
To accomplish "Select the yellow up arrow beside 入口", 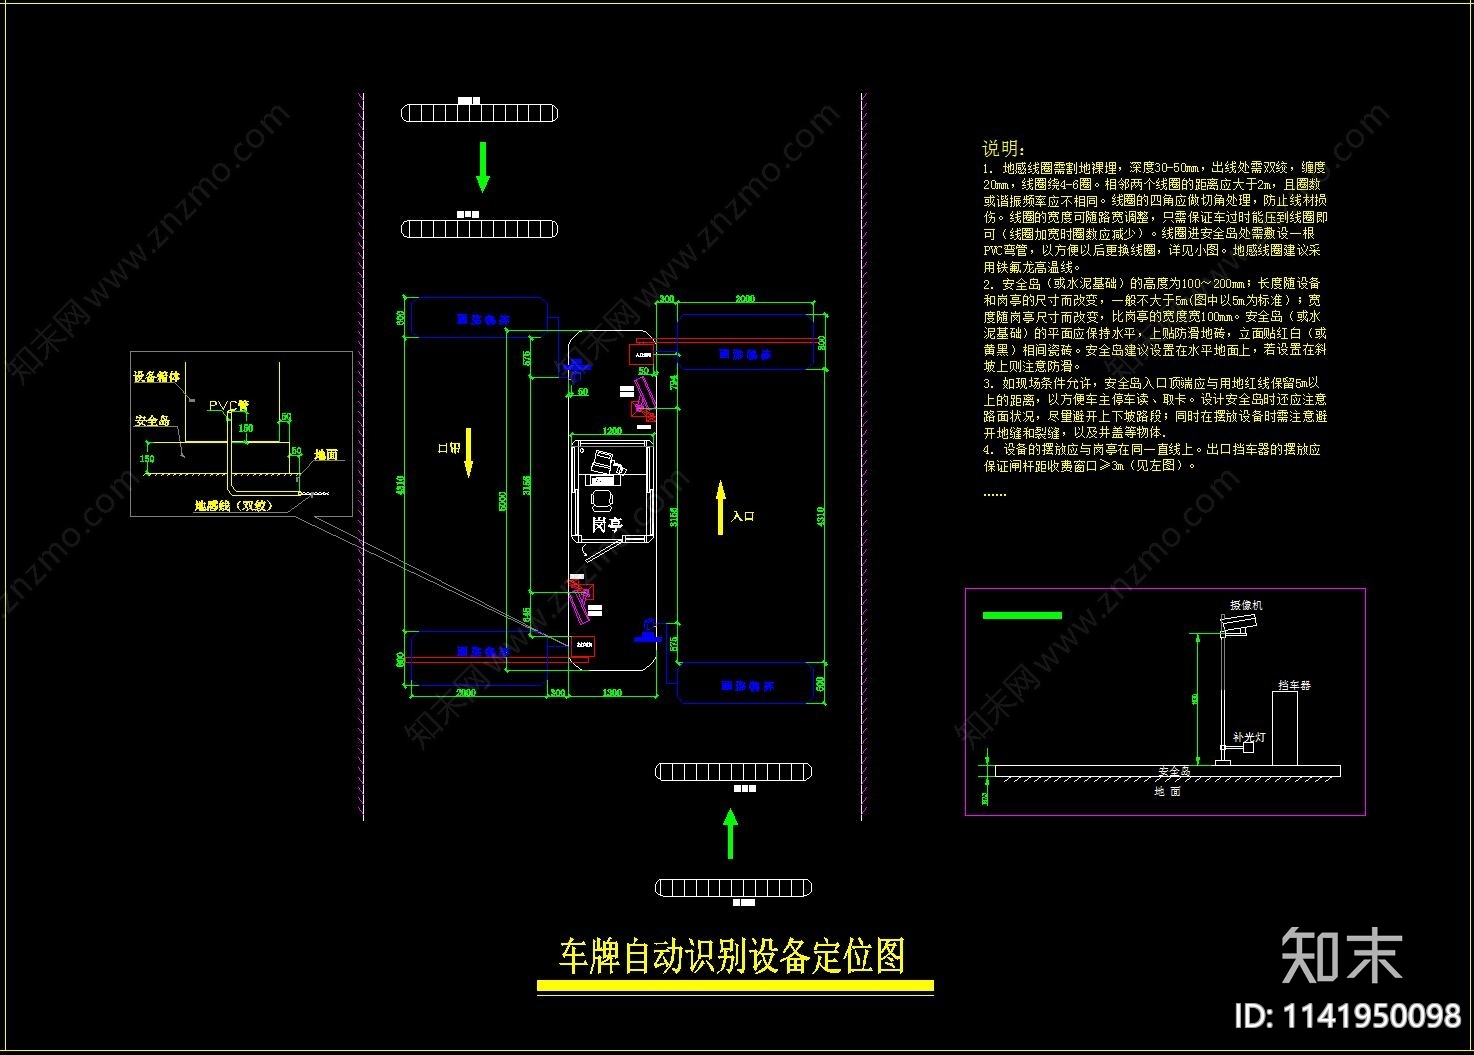I will (720, 508).
